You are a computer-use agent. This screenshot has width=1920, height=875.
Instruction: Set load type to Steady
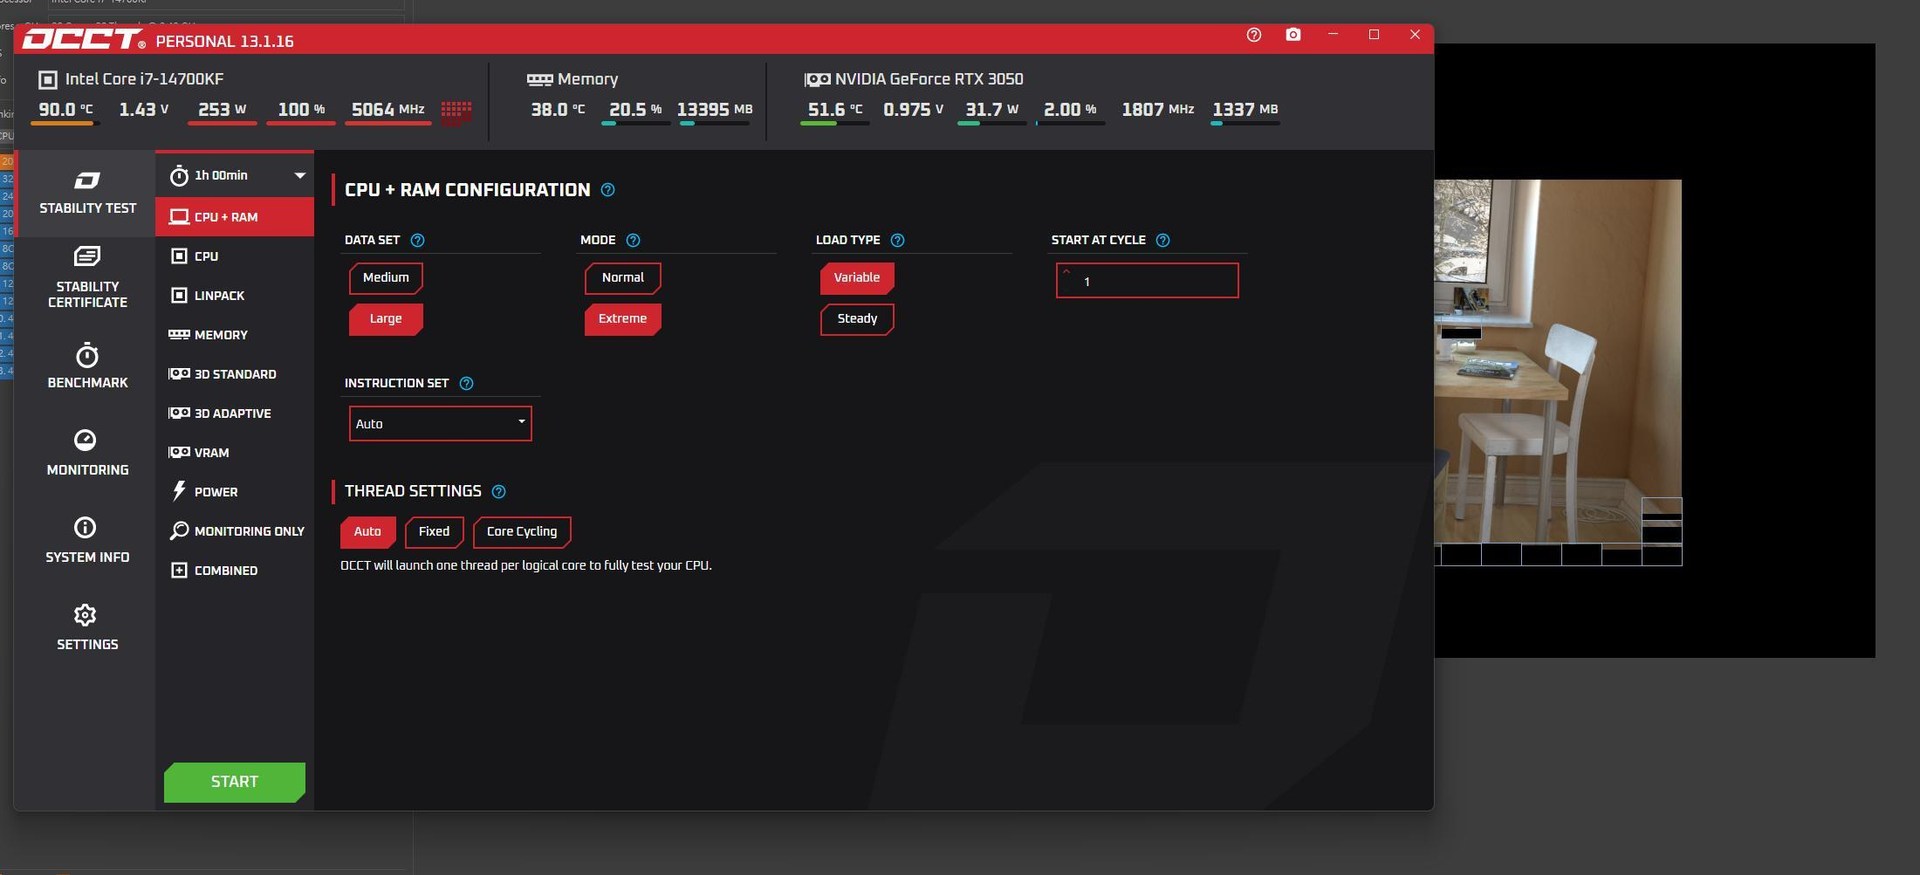[857, 319]
